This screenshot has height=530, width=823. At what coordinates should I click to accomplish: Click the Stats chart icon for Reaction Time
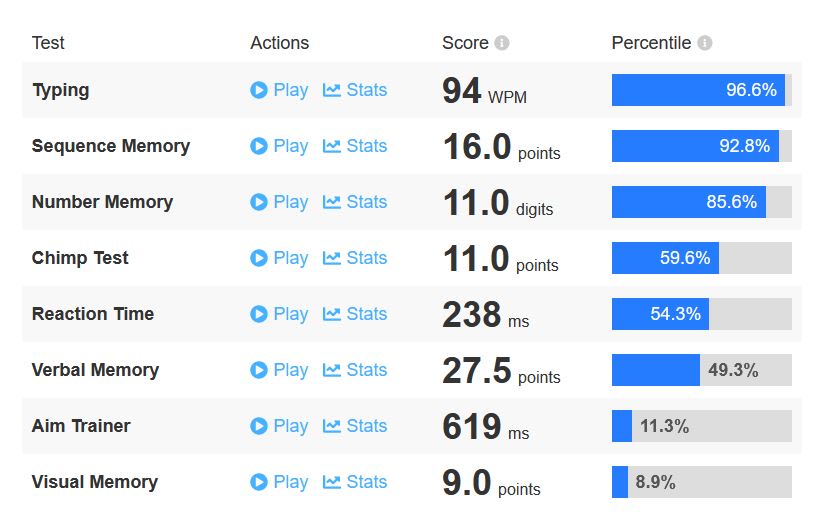[332, 314]
